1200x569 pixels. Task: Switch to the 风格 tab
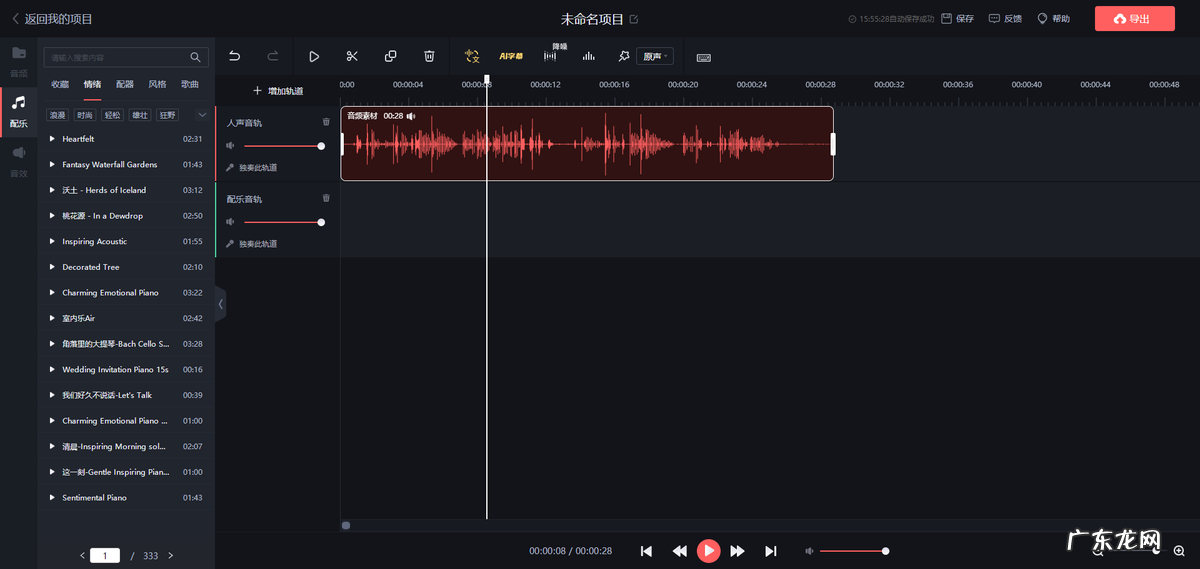coord(157,85)
